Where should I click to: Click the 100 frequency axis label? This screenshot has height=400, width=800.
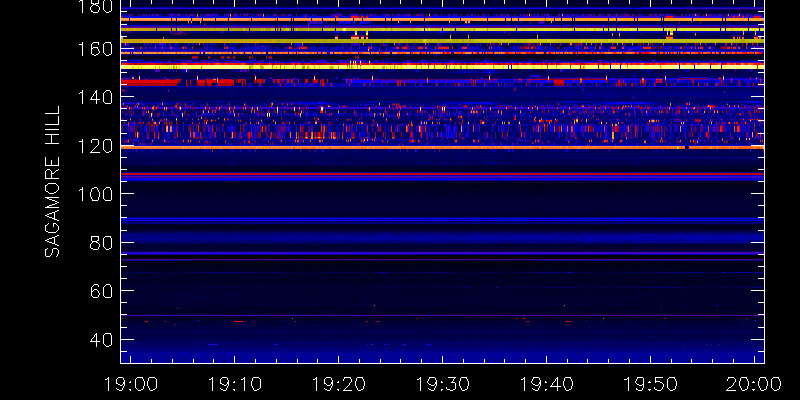pyautogui.click(x=95, y=194)
